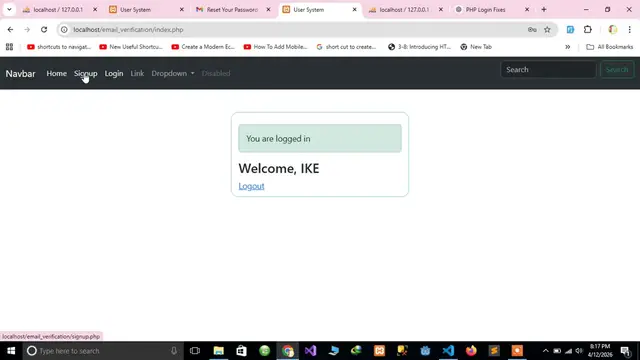640x360 pixels.
Task: Open Firefox from the taskbar
Action: (471, 351)
